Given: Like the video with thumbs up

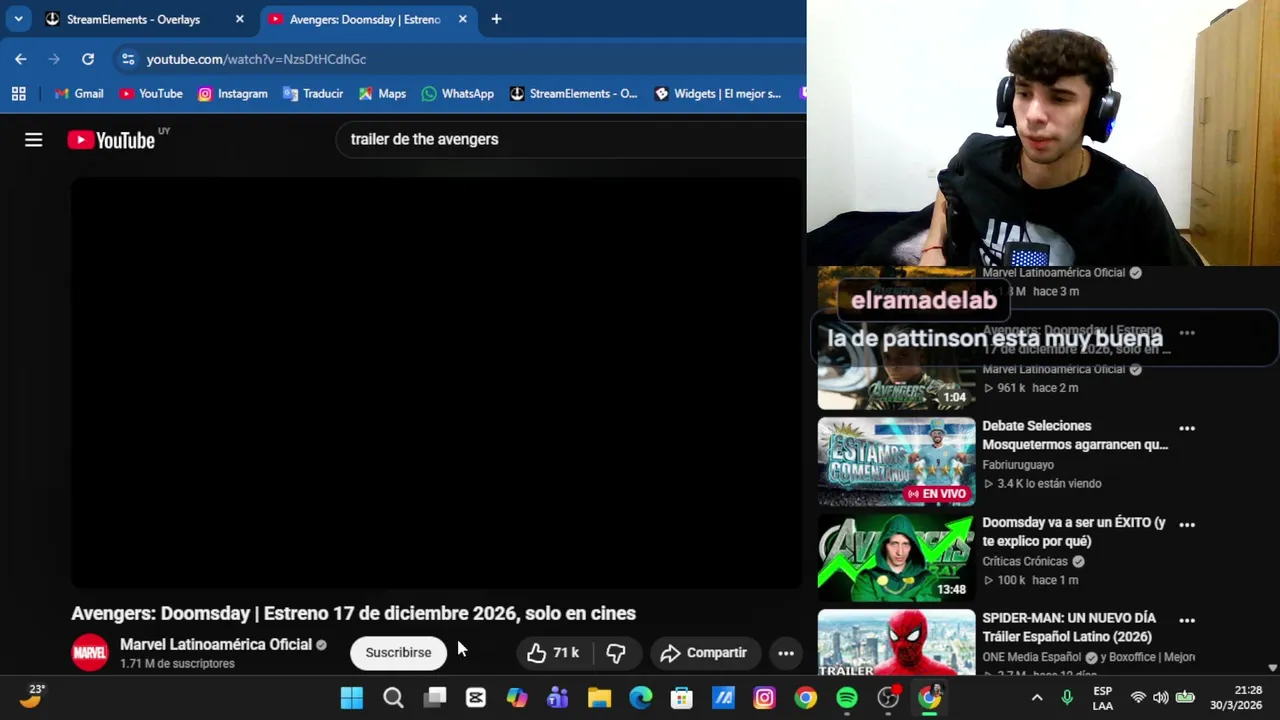Looking at the screenshot, I should click(554, 653).
